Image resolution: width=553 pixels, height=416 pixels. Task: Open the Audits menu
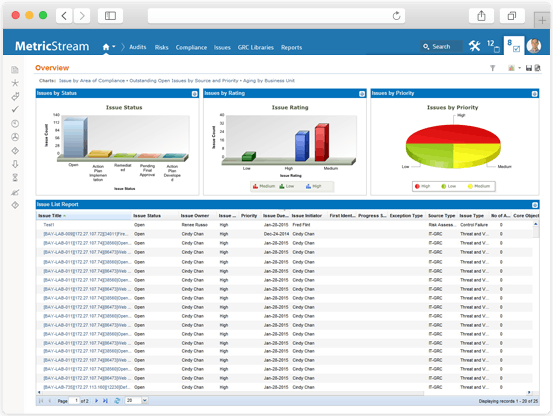138,47
